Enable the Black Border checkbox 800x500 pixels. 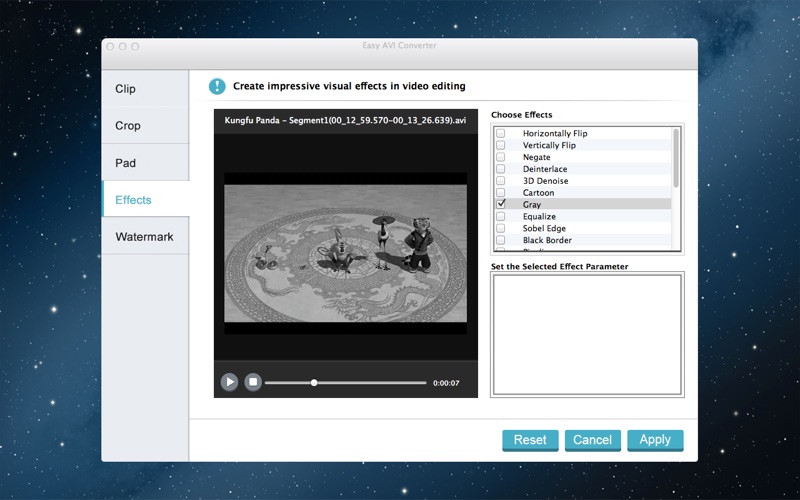coord(501,240)
